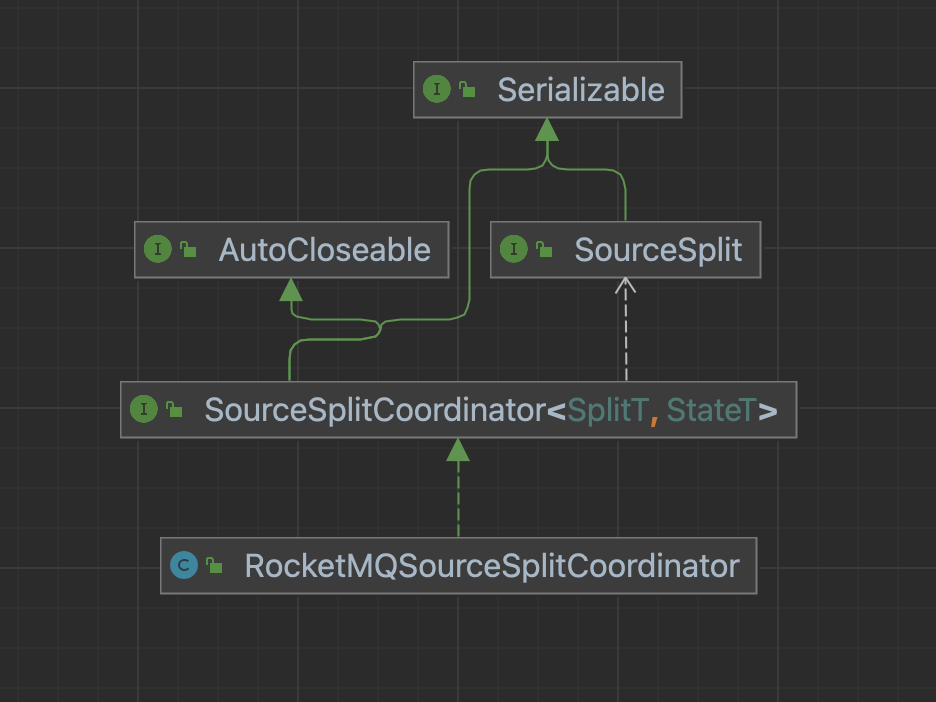Click the green arrowhead below AutoCloseable
The height and width of the screenshot is (702, 936).
291,289
